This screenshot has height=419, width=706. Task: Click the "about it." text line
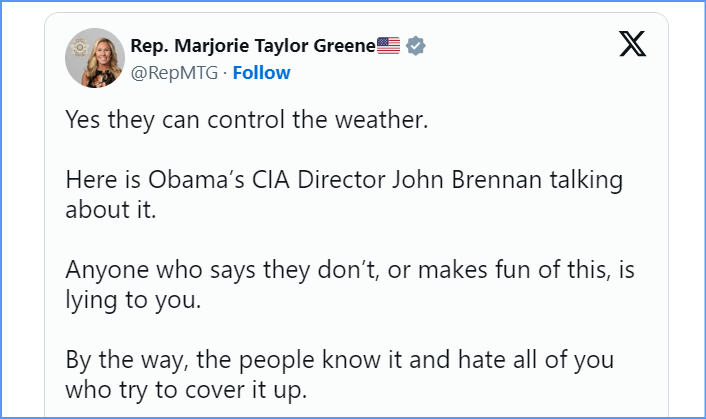[111, 210]
